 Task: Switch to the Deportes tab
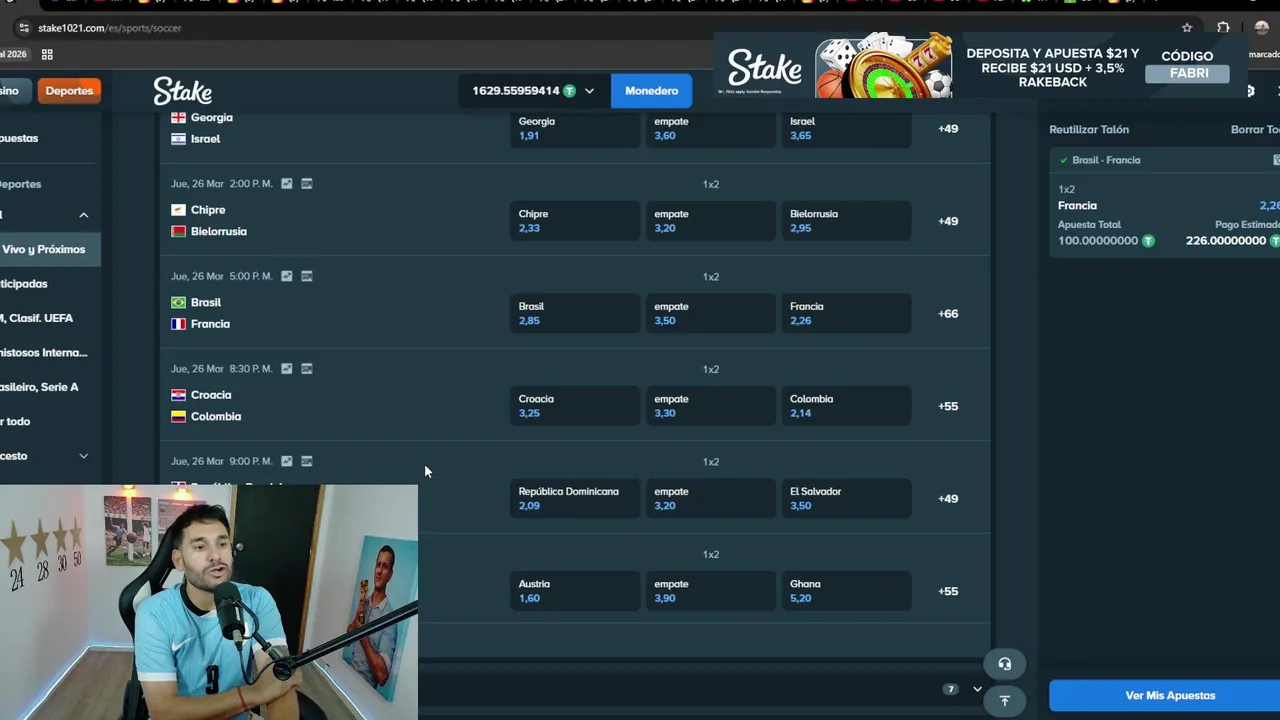69,91
